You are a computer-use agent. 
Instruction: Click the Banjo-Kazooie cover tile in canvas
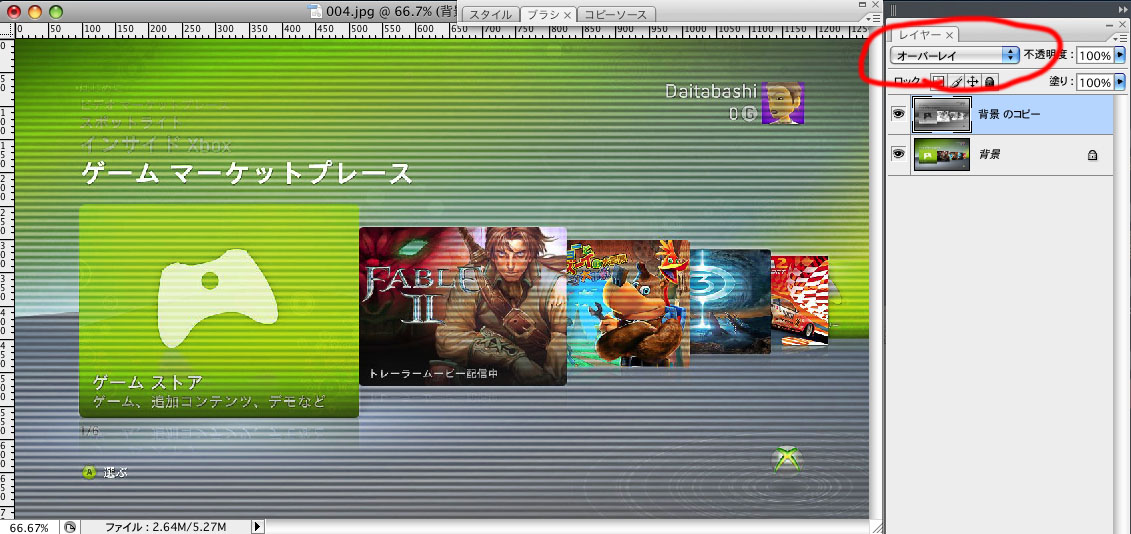628,304
